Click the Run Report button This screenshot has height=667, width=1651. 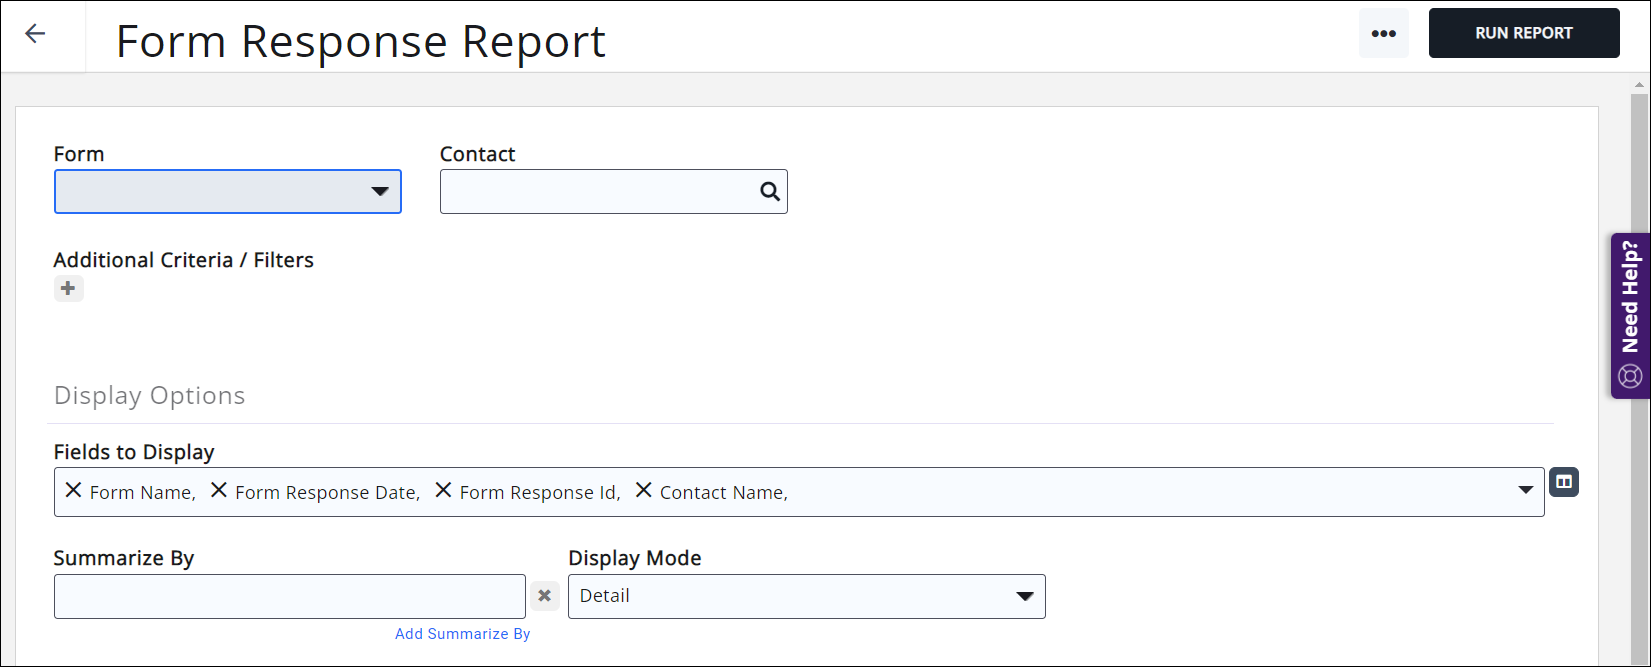point(1523,34)
